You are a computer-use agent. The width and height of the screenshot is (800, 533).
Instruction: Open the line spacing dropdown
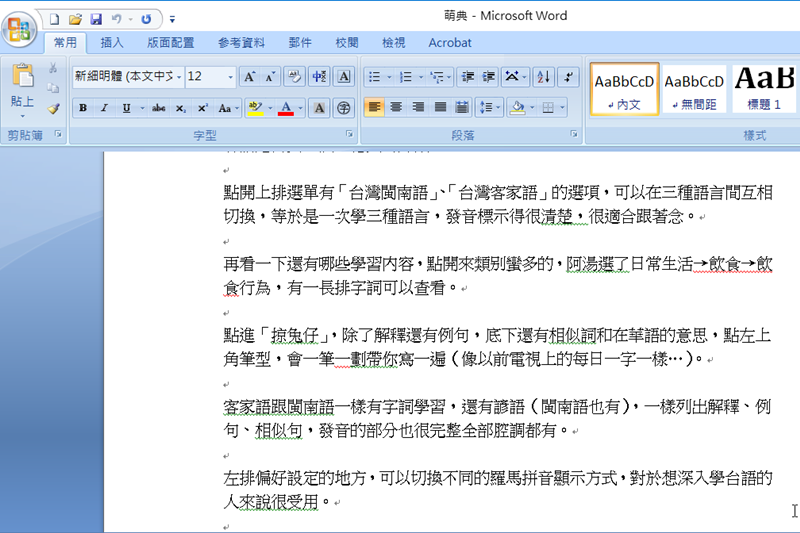click(489, 108)
